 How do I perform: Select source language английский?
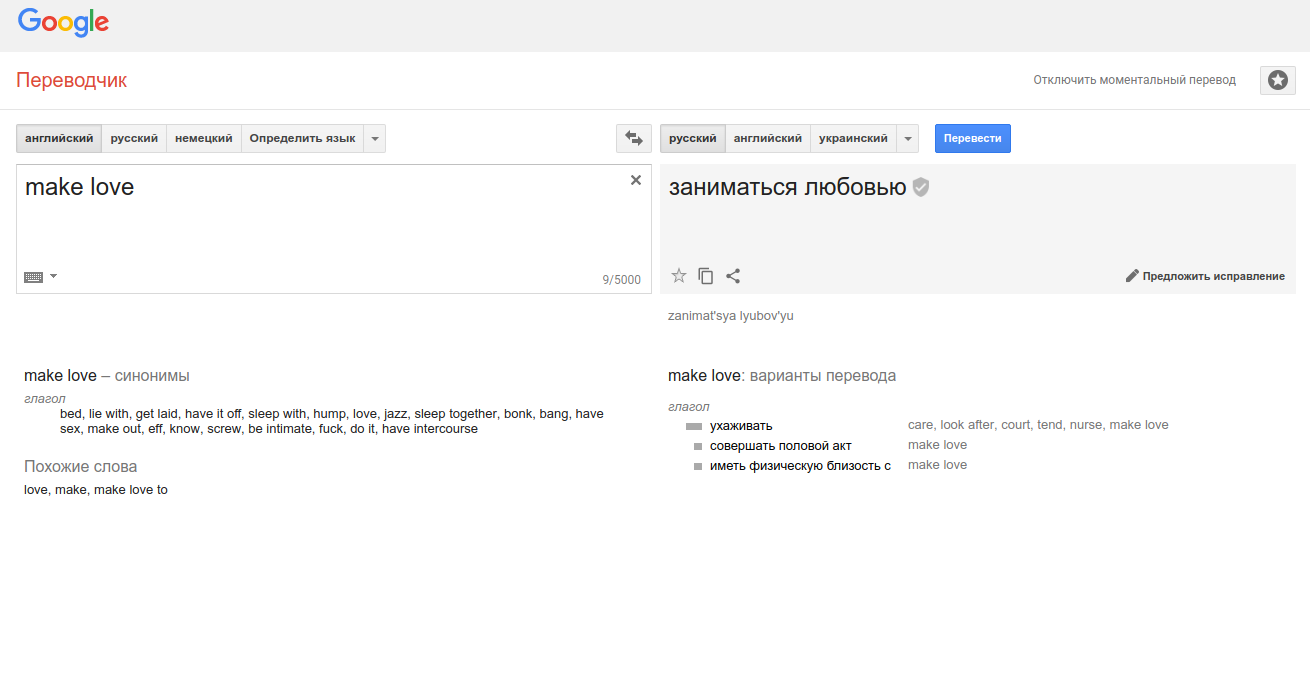pos(59,138)
